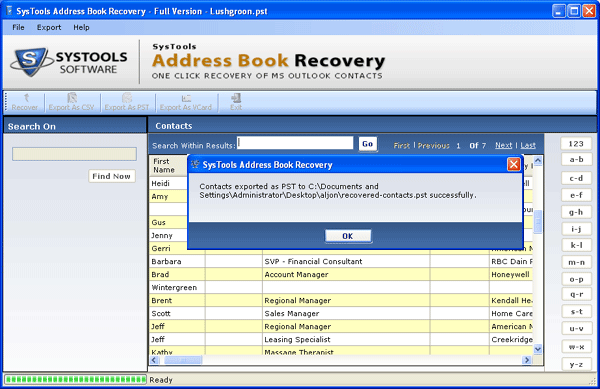The height and width of the screenshot is (389, 600).
Task: Click the Home Care company cell
Action: (x=512, y=314)
